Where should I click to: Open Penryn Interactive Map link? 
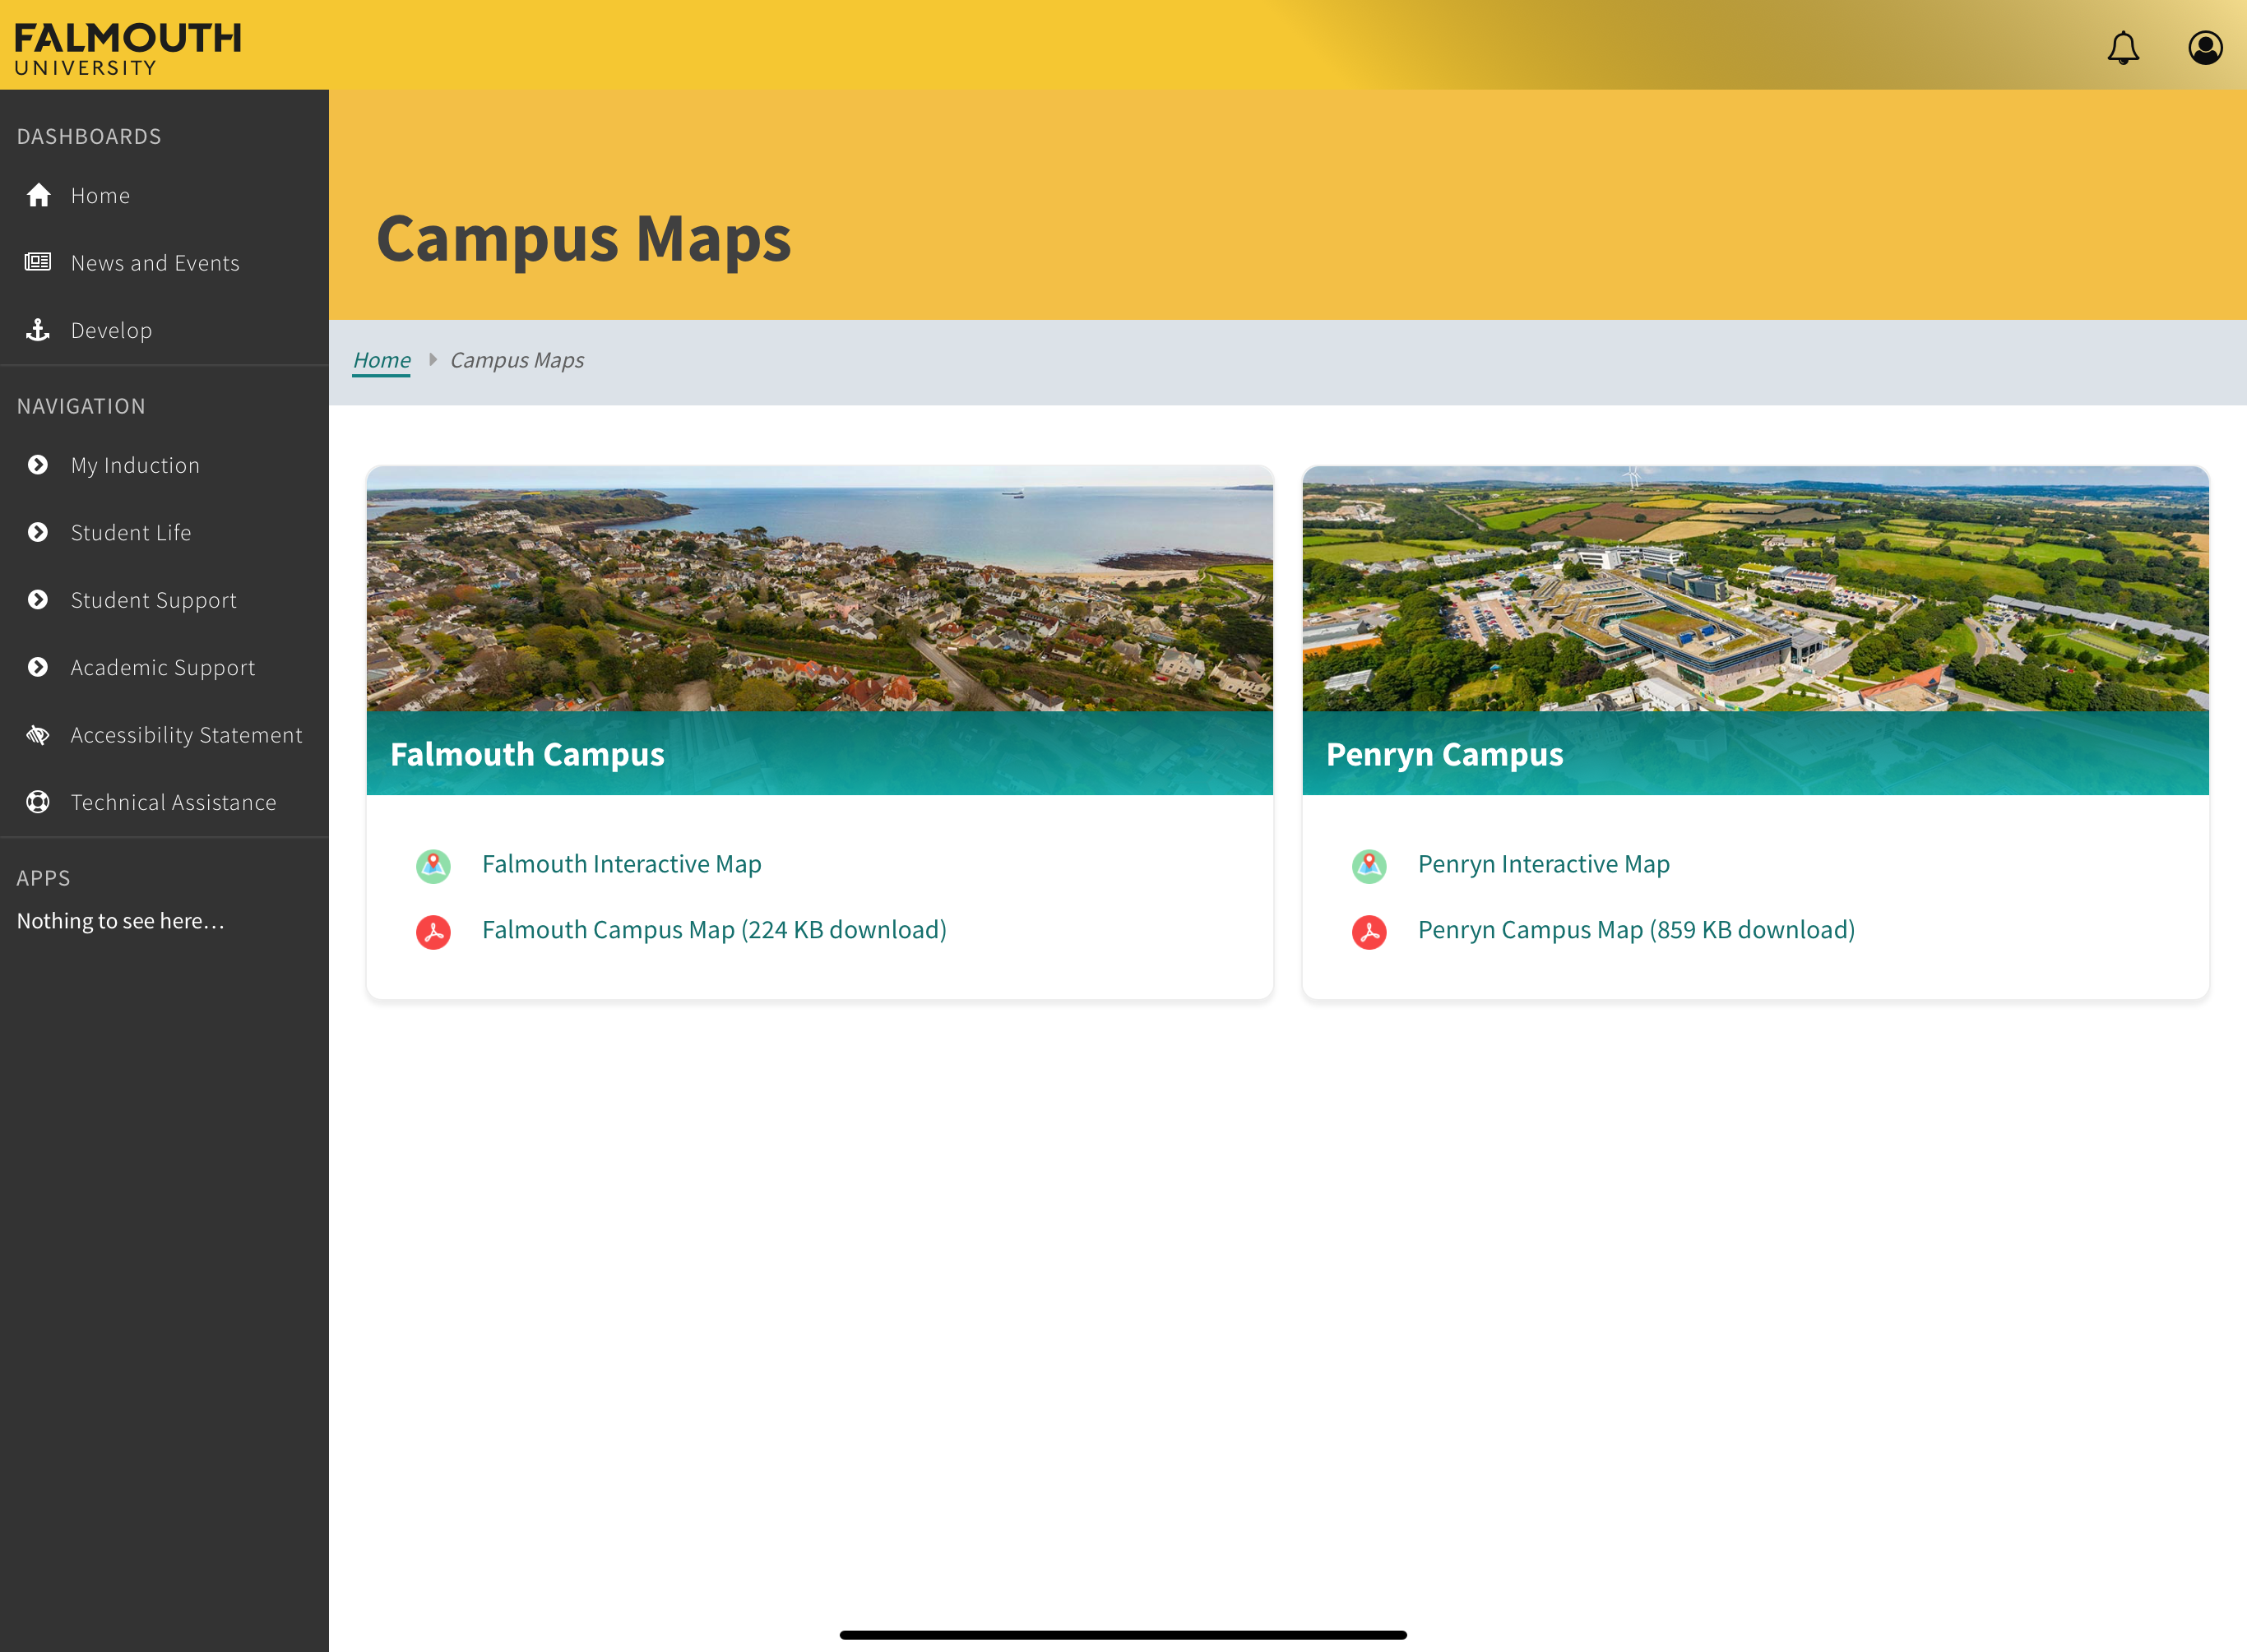1543,864
